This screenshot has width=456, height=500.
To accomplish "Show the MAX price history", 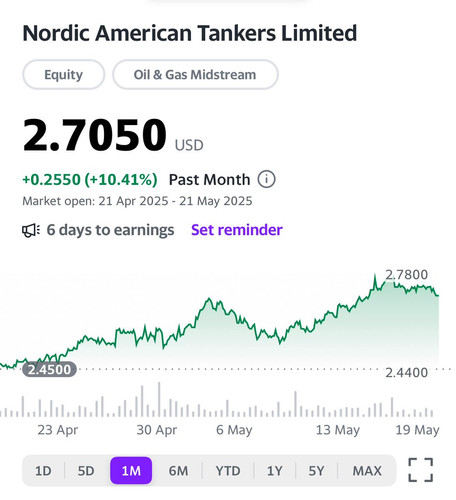I will click(367, 471).
